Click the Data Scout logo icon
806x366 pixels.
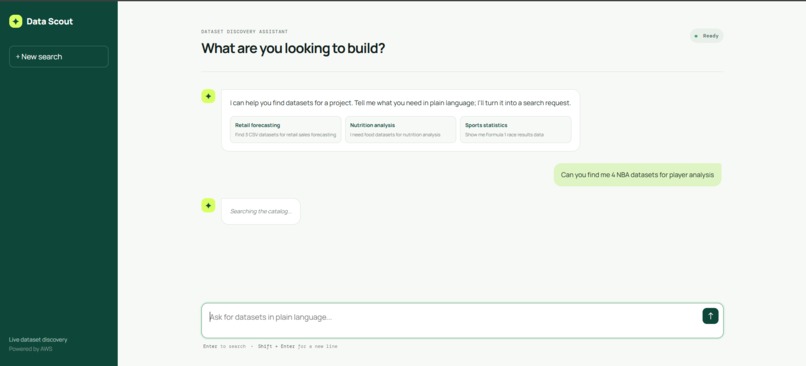15,21
